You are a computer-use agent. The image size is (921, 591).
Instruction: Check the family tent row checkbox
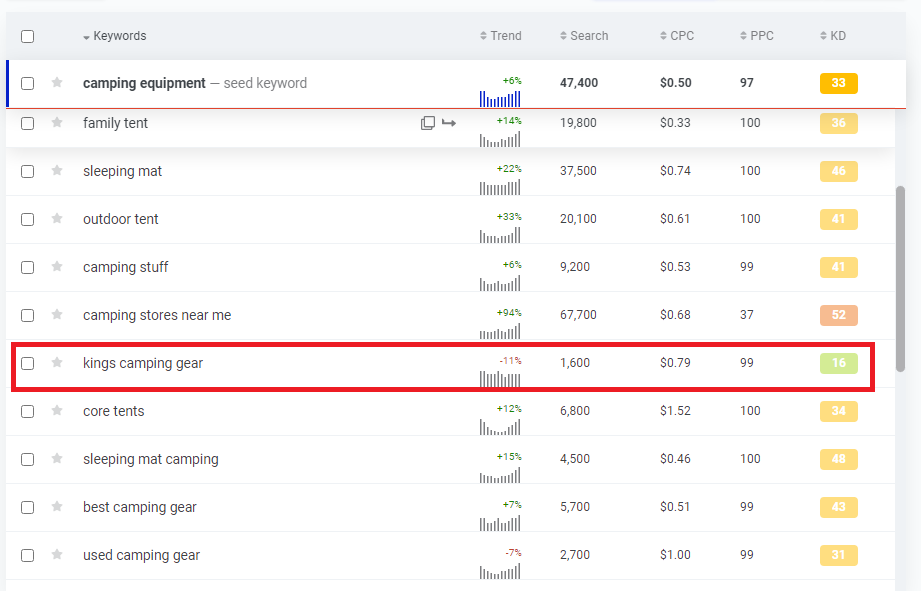coord(28,123)
